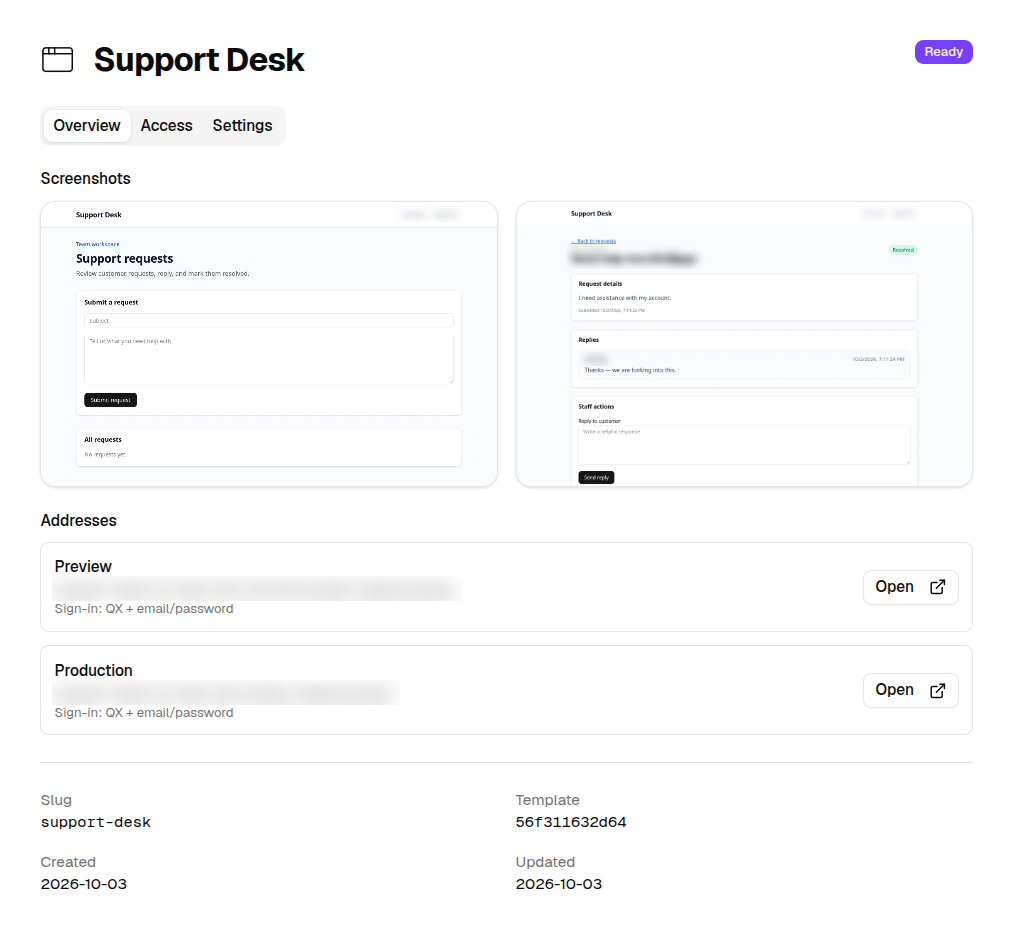Click the Created field label
1013x929 pixels.
[x=68, y=862]
